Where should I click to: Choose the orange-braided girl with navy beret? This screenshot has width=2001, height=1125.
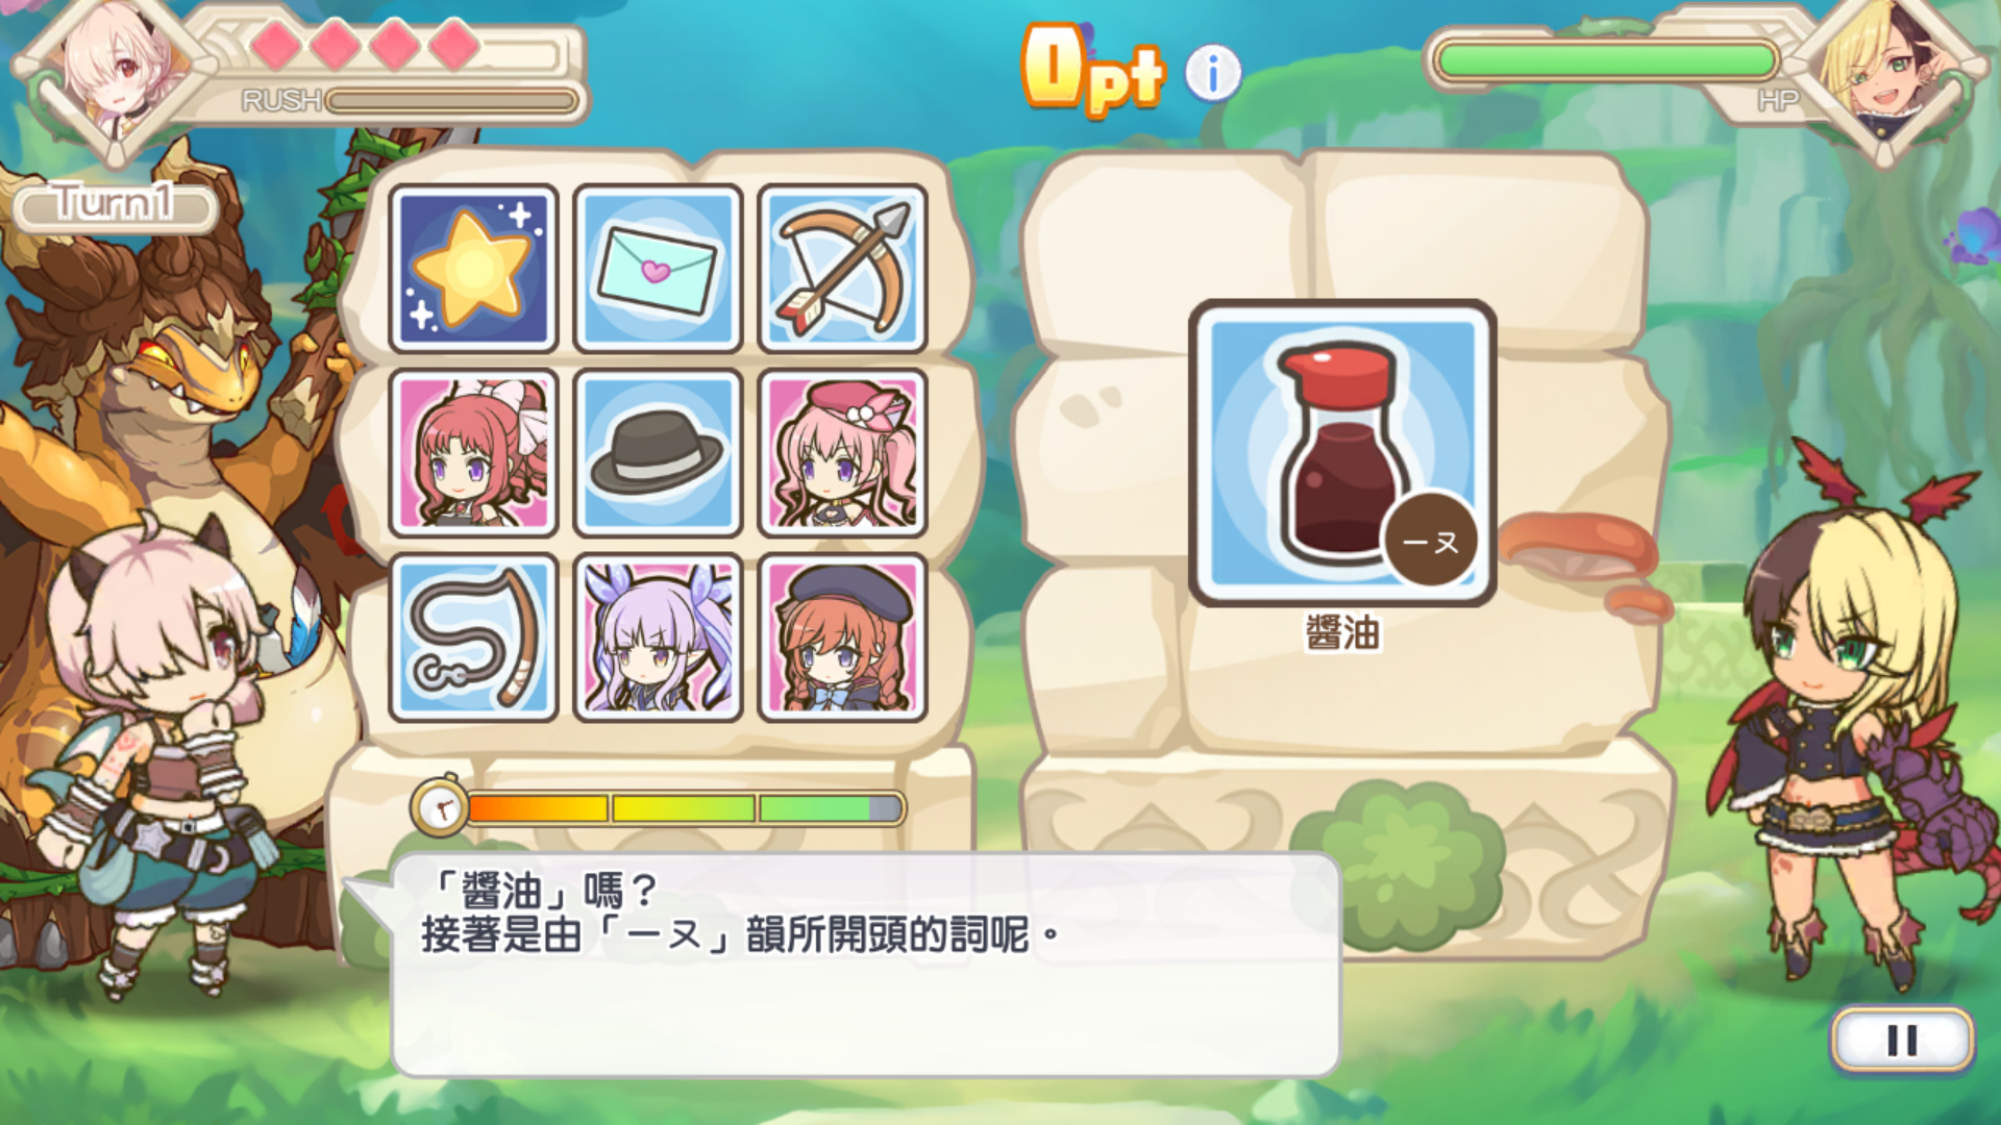click(842, 638)
